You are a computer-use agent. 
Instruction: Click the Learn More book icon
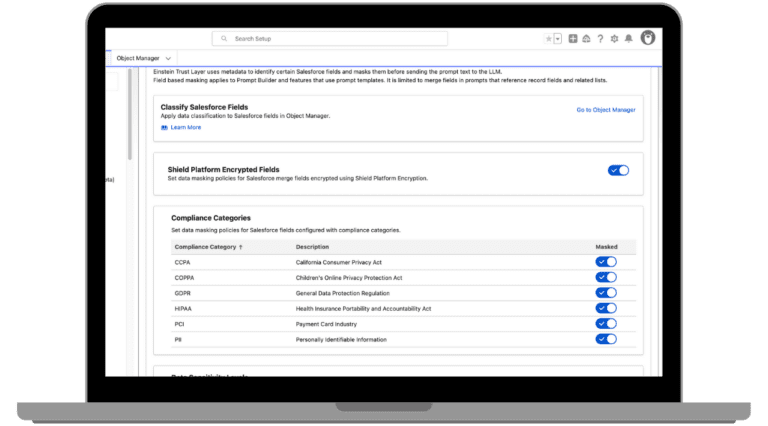pyautogui.click(x=164, y=127)
